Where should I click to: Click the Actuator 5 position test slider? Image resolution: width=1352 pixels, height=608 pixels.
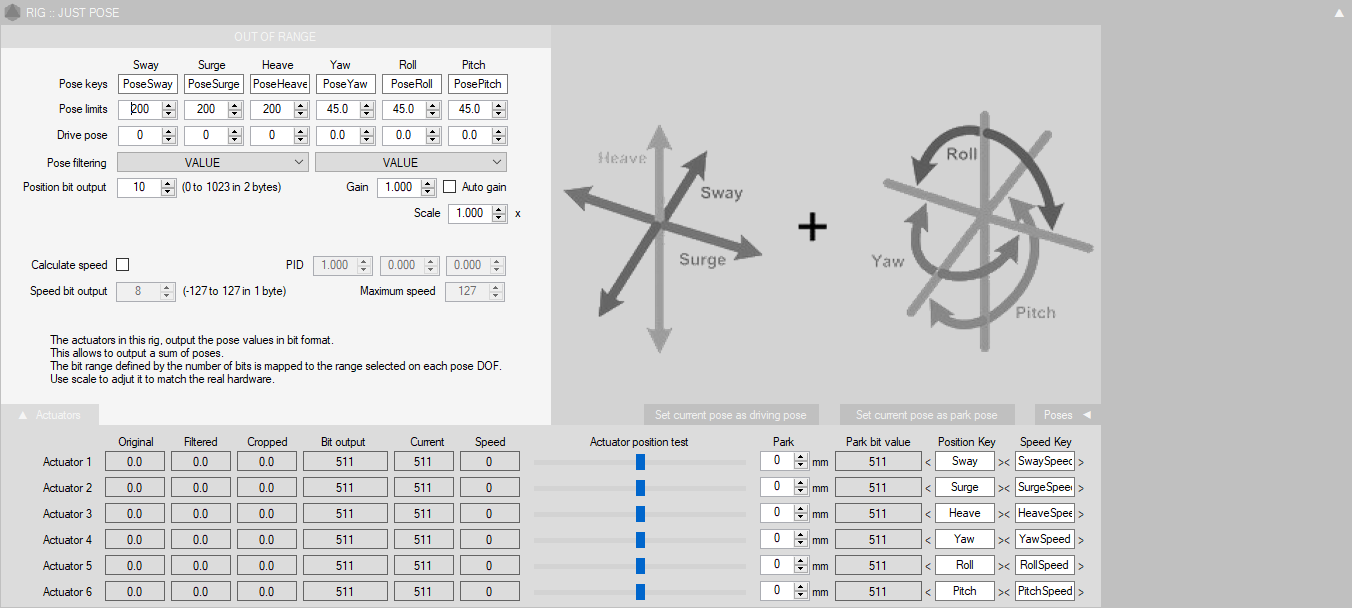640,566
